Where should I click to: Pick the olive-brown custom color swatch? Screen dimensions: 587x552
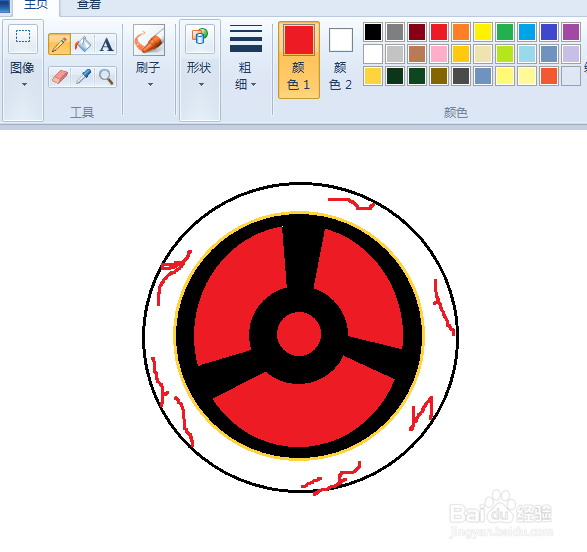coord(439,76)
